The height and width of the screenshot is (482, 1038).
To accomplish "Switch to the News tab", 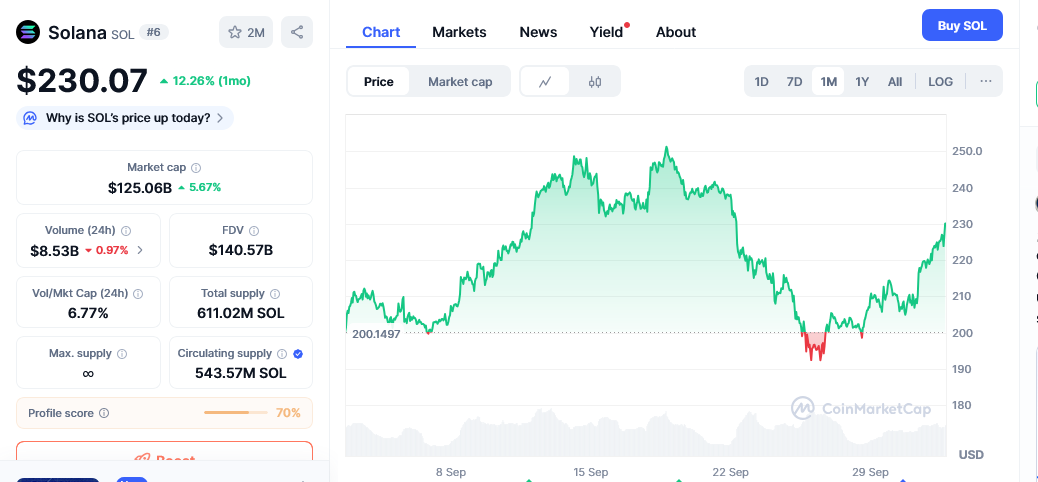I will coord(538,32).
